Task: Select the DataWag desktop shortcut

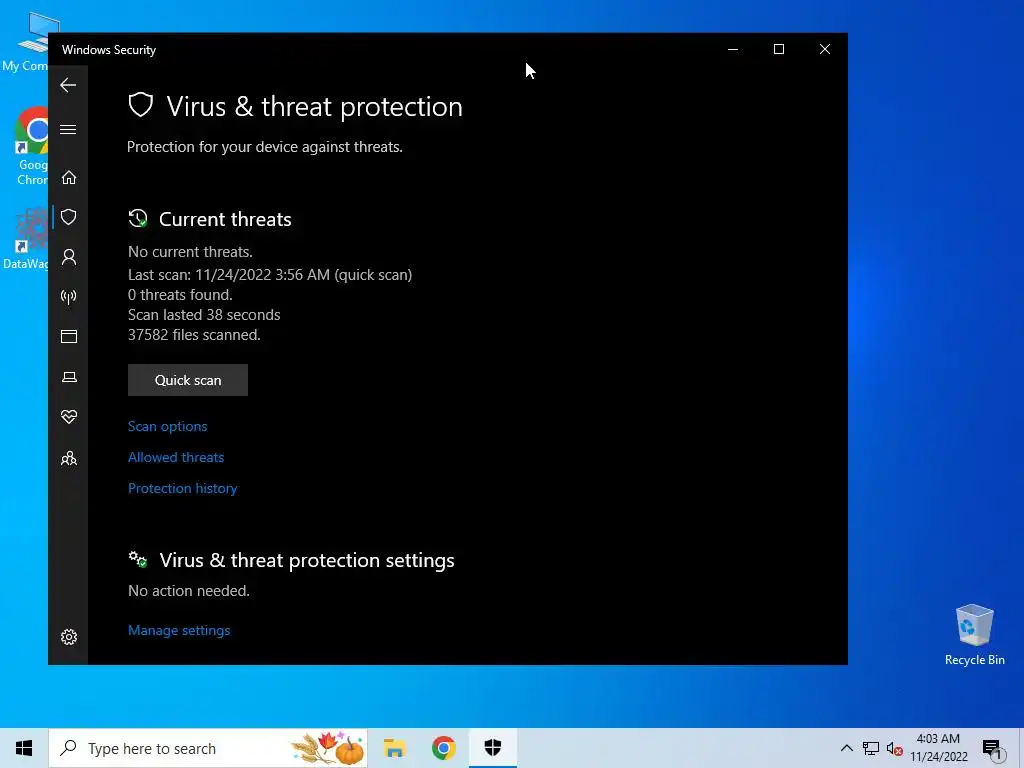Action: [25, 238]
